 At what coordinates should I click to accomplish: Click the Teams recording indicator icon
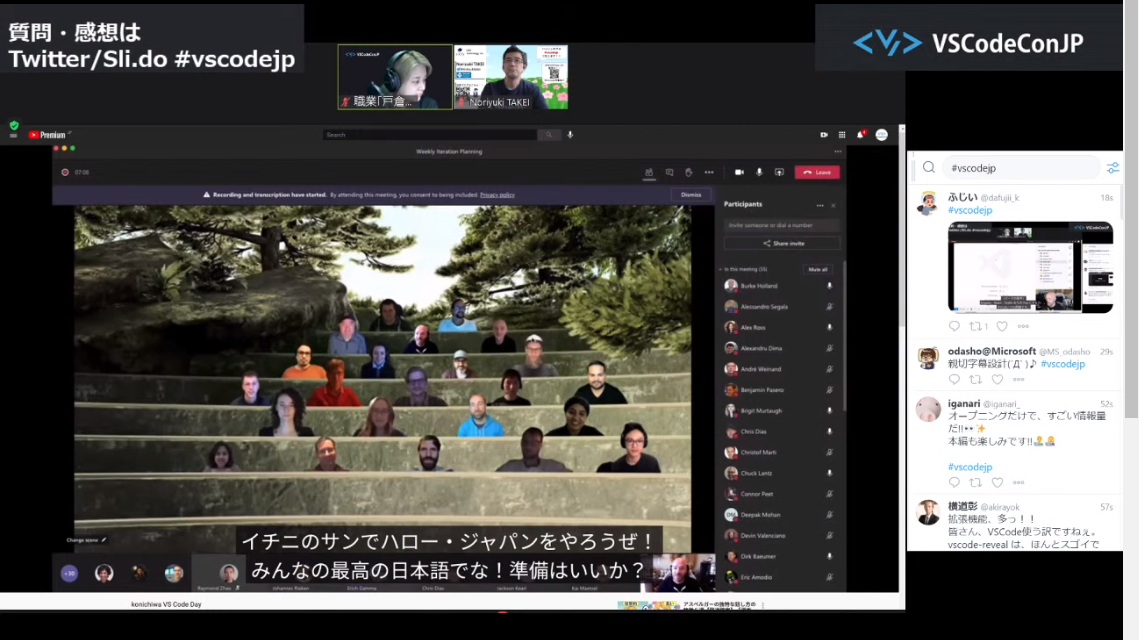coord(65,173)
